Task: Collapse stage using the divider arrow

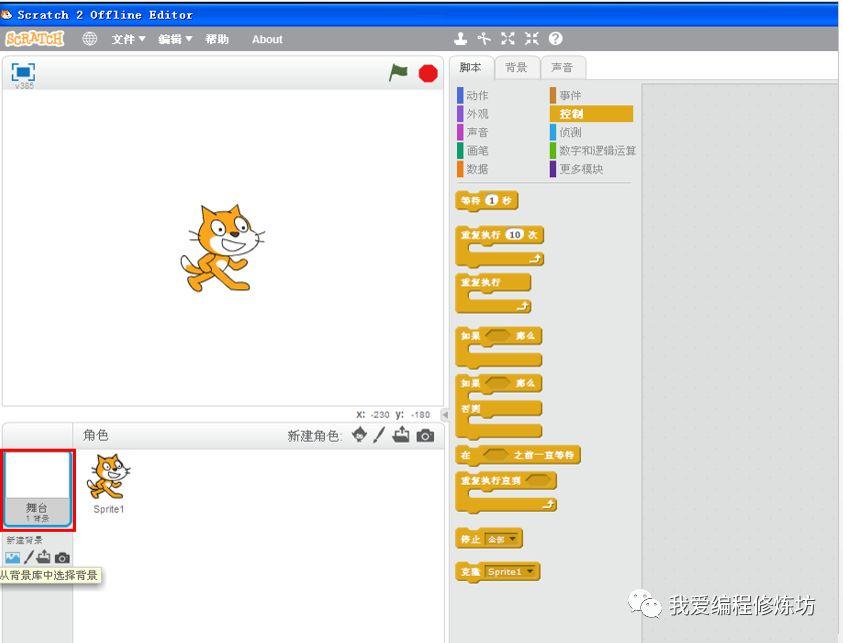Action: tap(445, 415)
